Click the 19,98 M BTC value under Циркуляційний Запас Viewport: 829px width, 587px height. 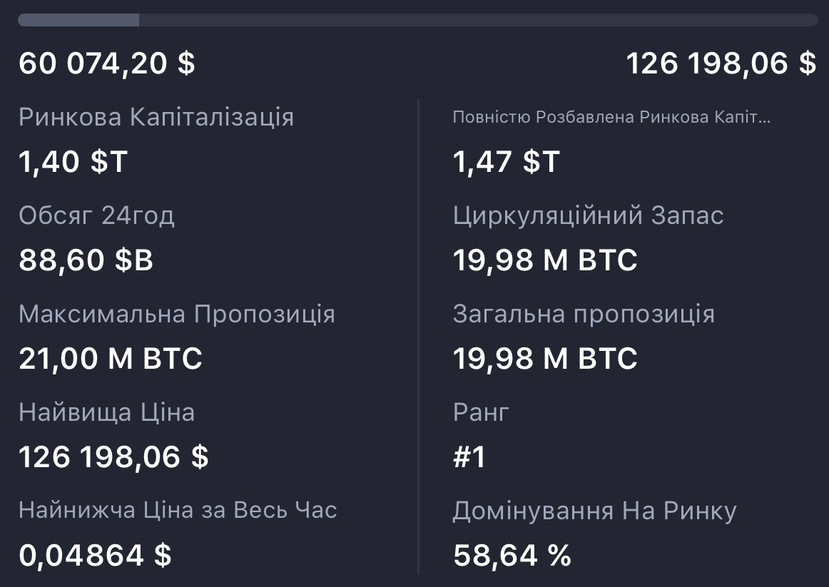(545, 260)
